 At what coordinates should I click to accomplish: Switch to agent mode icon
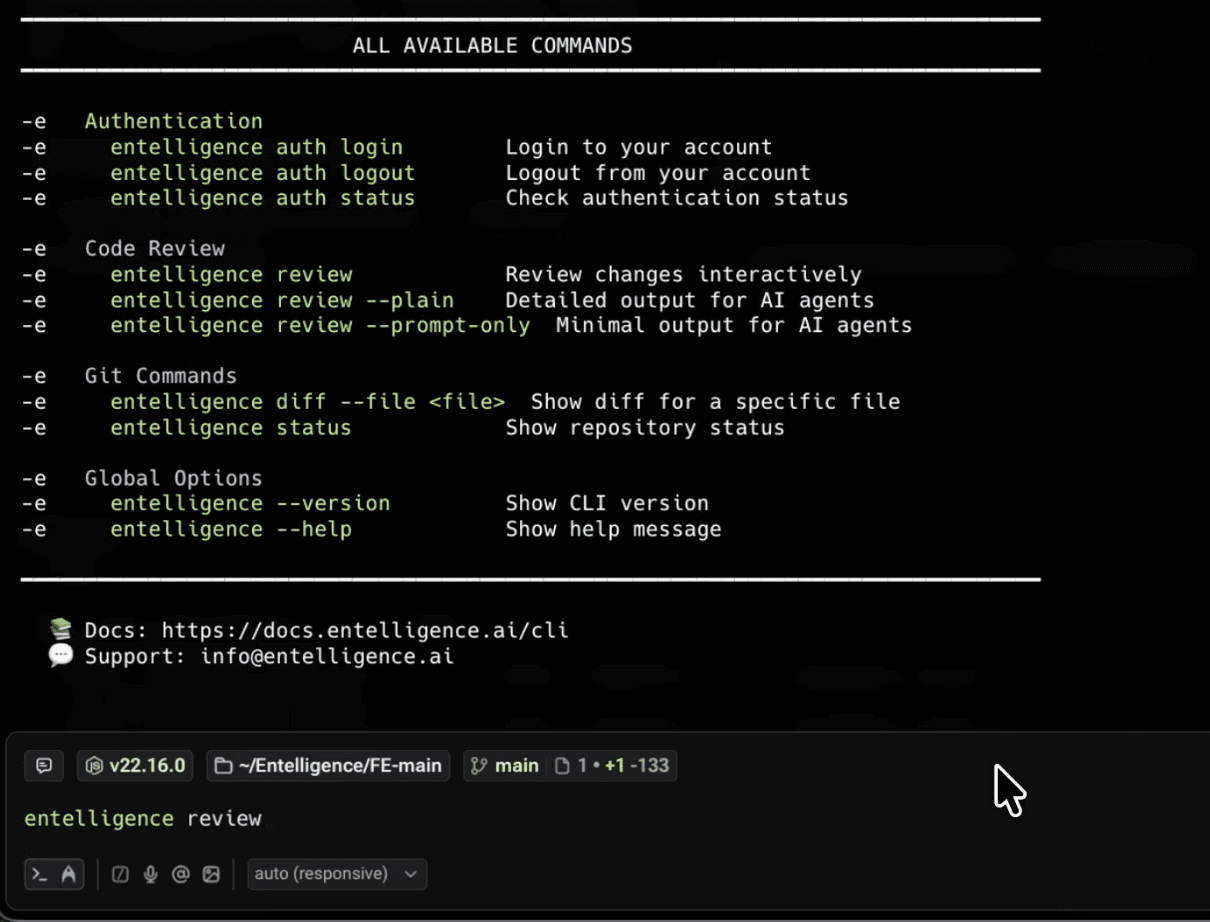[x=69, y=874]
